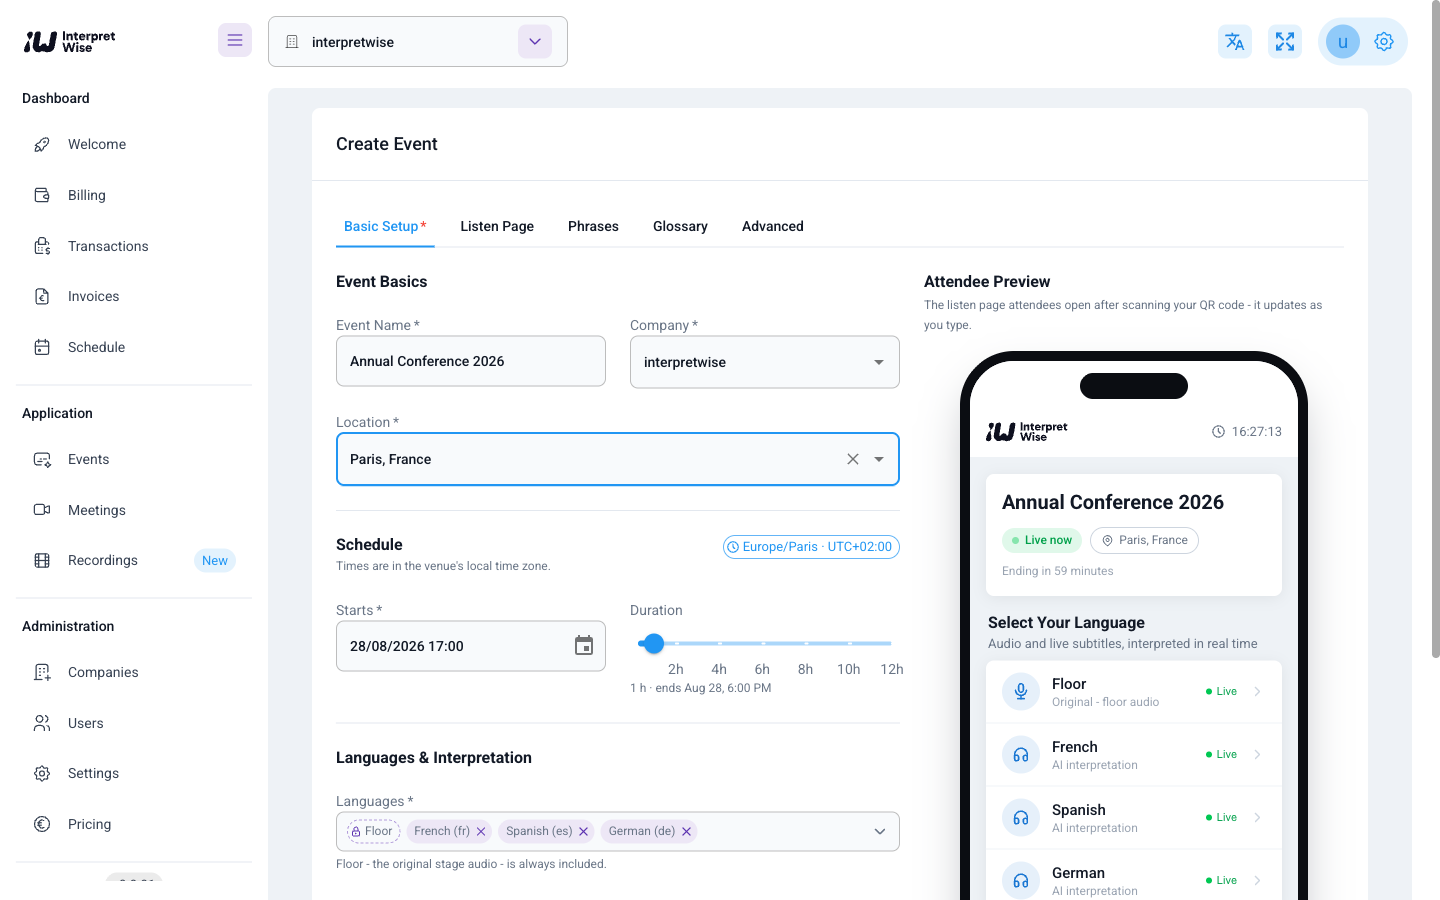Open Transactions in the sidebar
1440x900 pixels.
(x=134, y=246)
